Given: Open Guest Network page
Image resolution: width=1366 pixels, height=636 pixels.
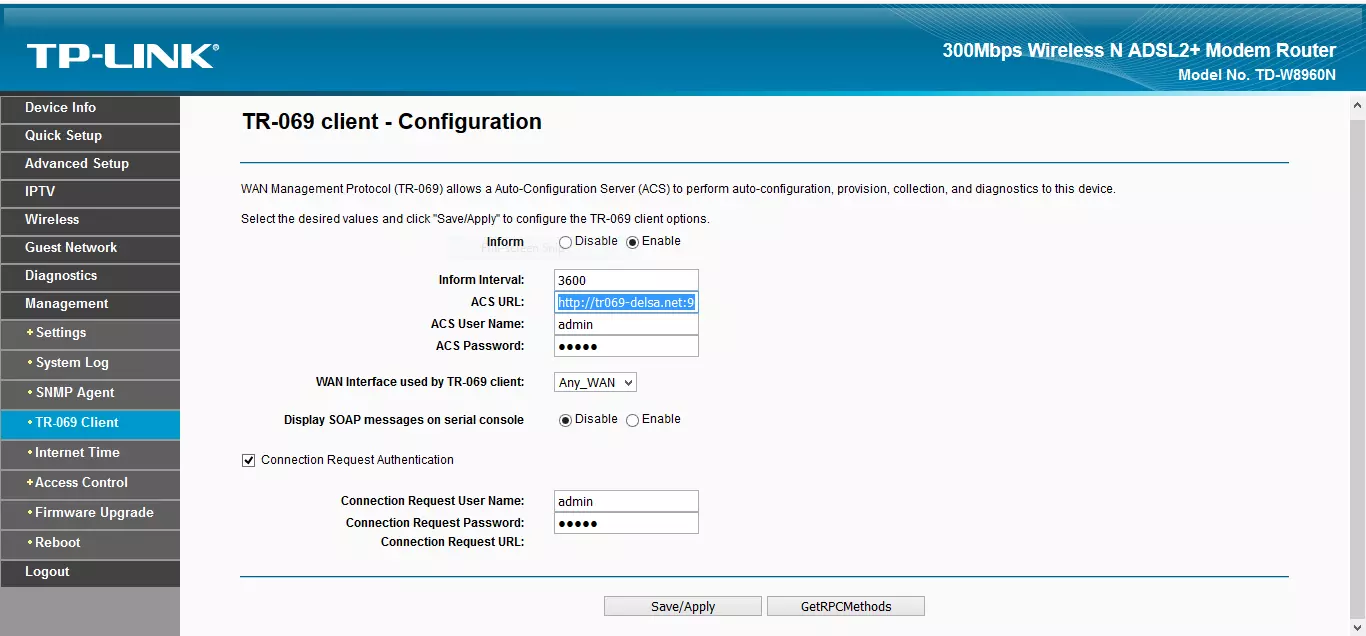Looking at the screenshot, I should [x=90, y=248].
